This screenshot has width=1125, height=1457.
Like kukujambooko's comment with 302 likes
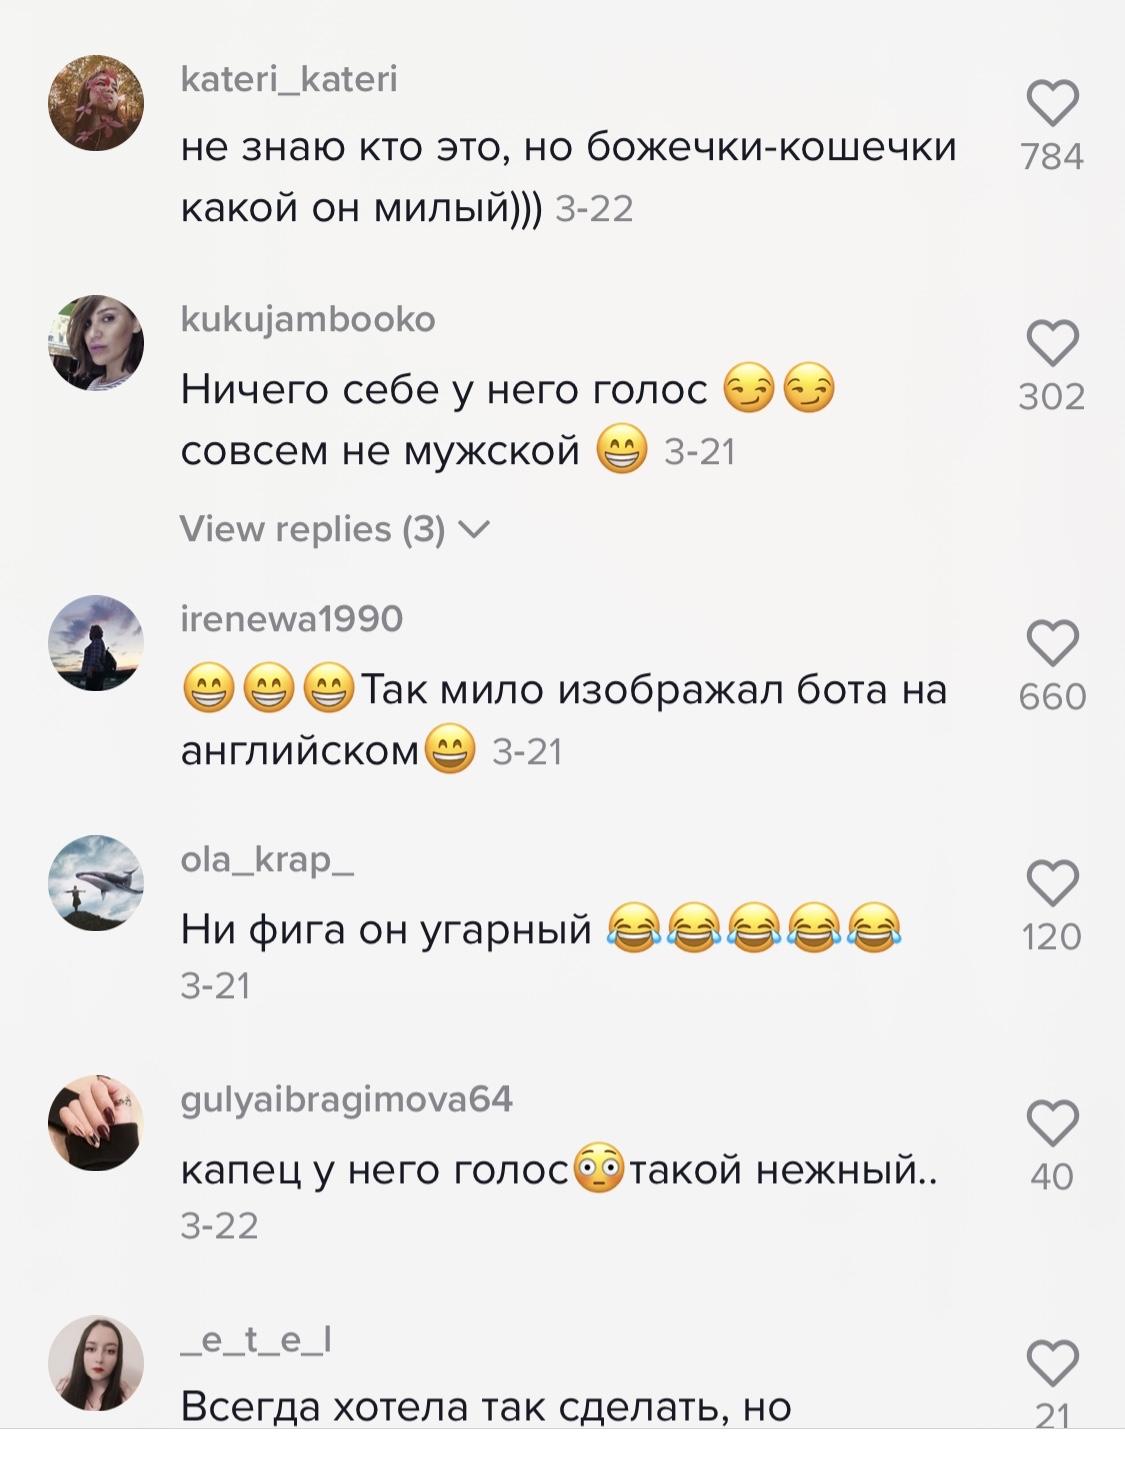point(1052,343)
